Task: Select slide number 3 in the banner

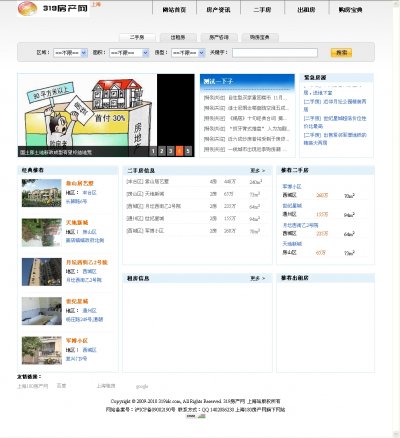Action: click(x=170, y=151)
